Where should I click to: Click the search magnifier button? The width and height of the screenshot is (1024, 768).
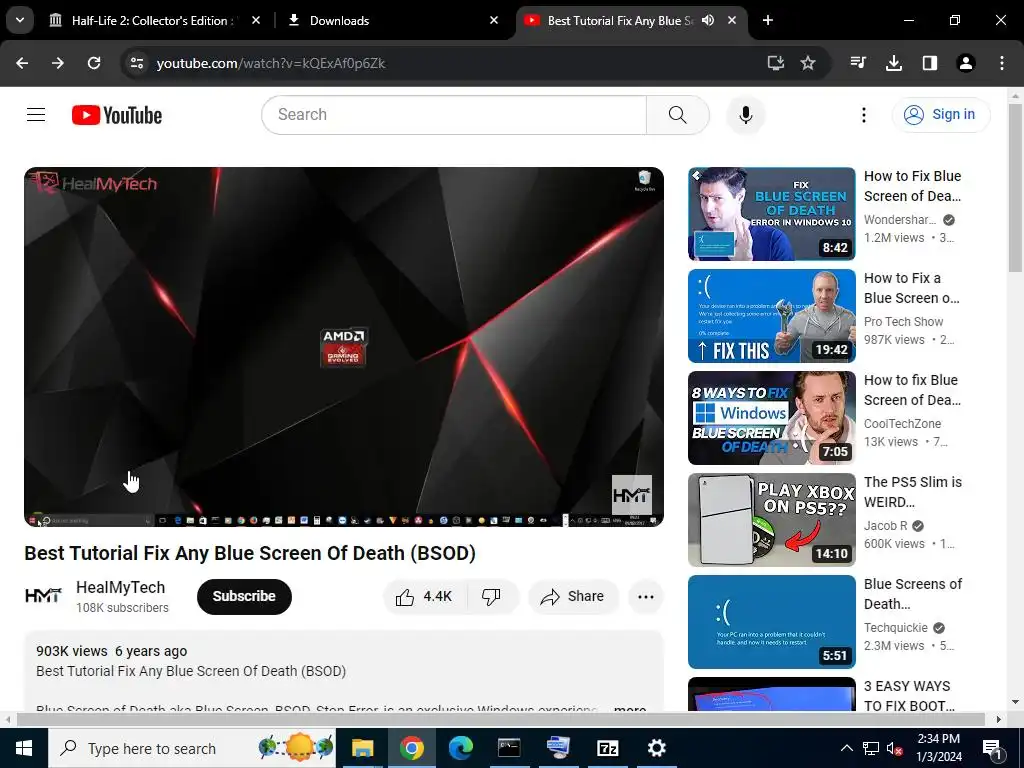677,115
